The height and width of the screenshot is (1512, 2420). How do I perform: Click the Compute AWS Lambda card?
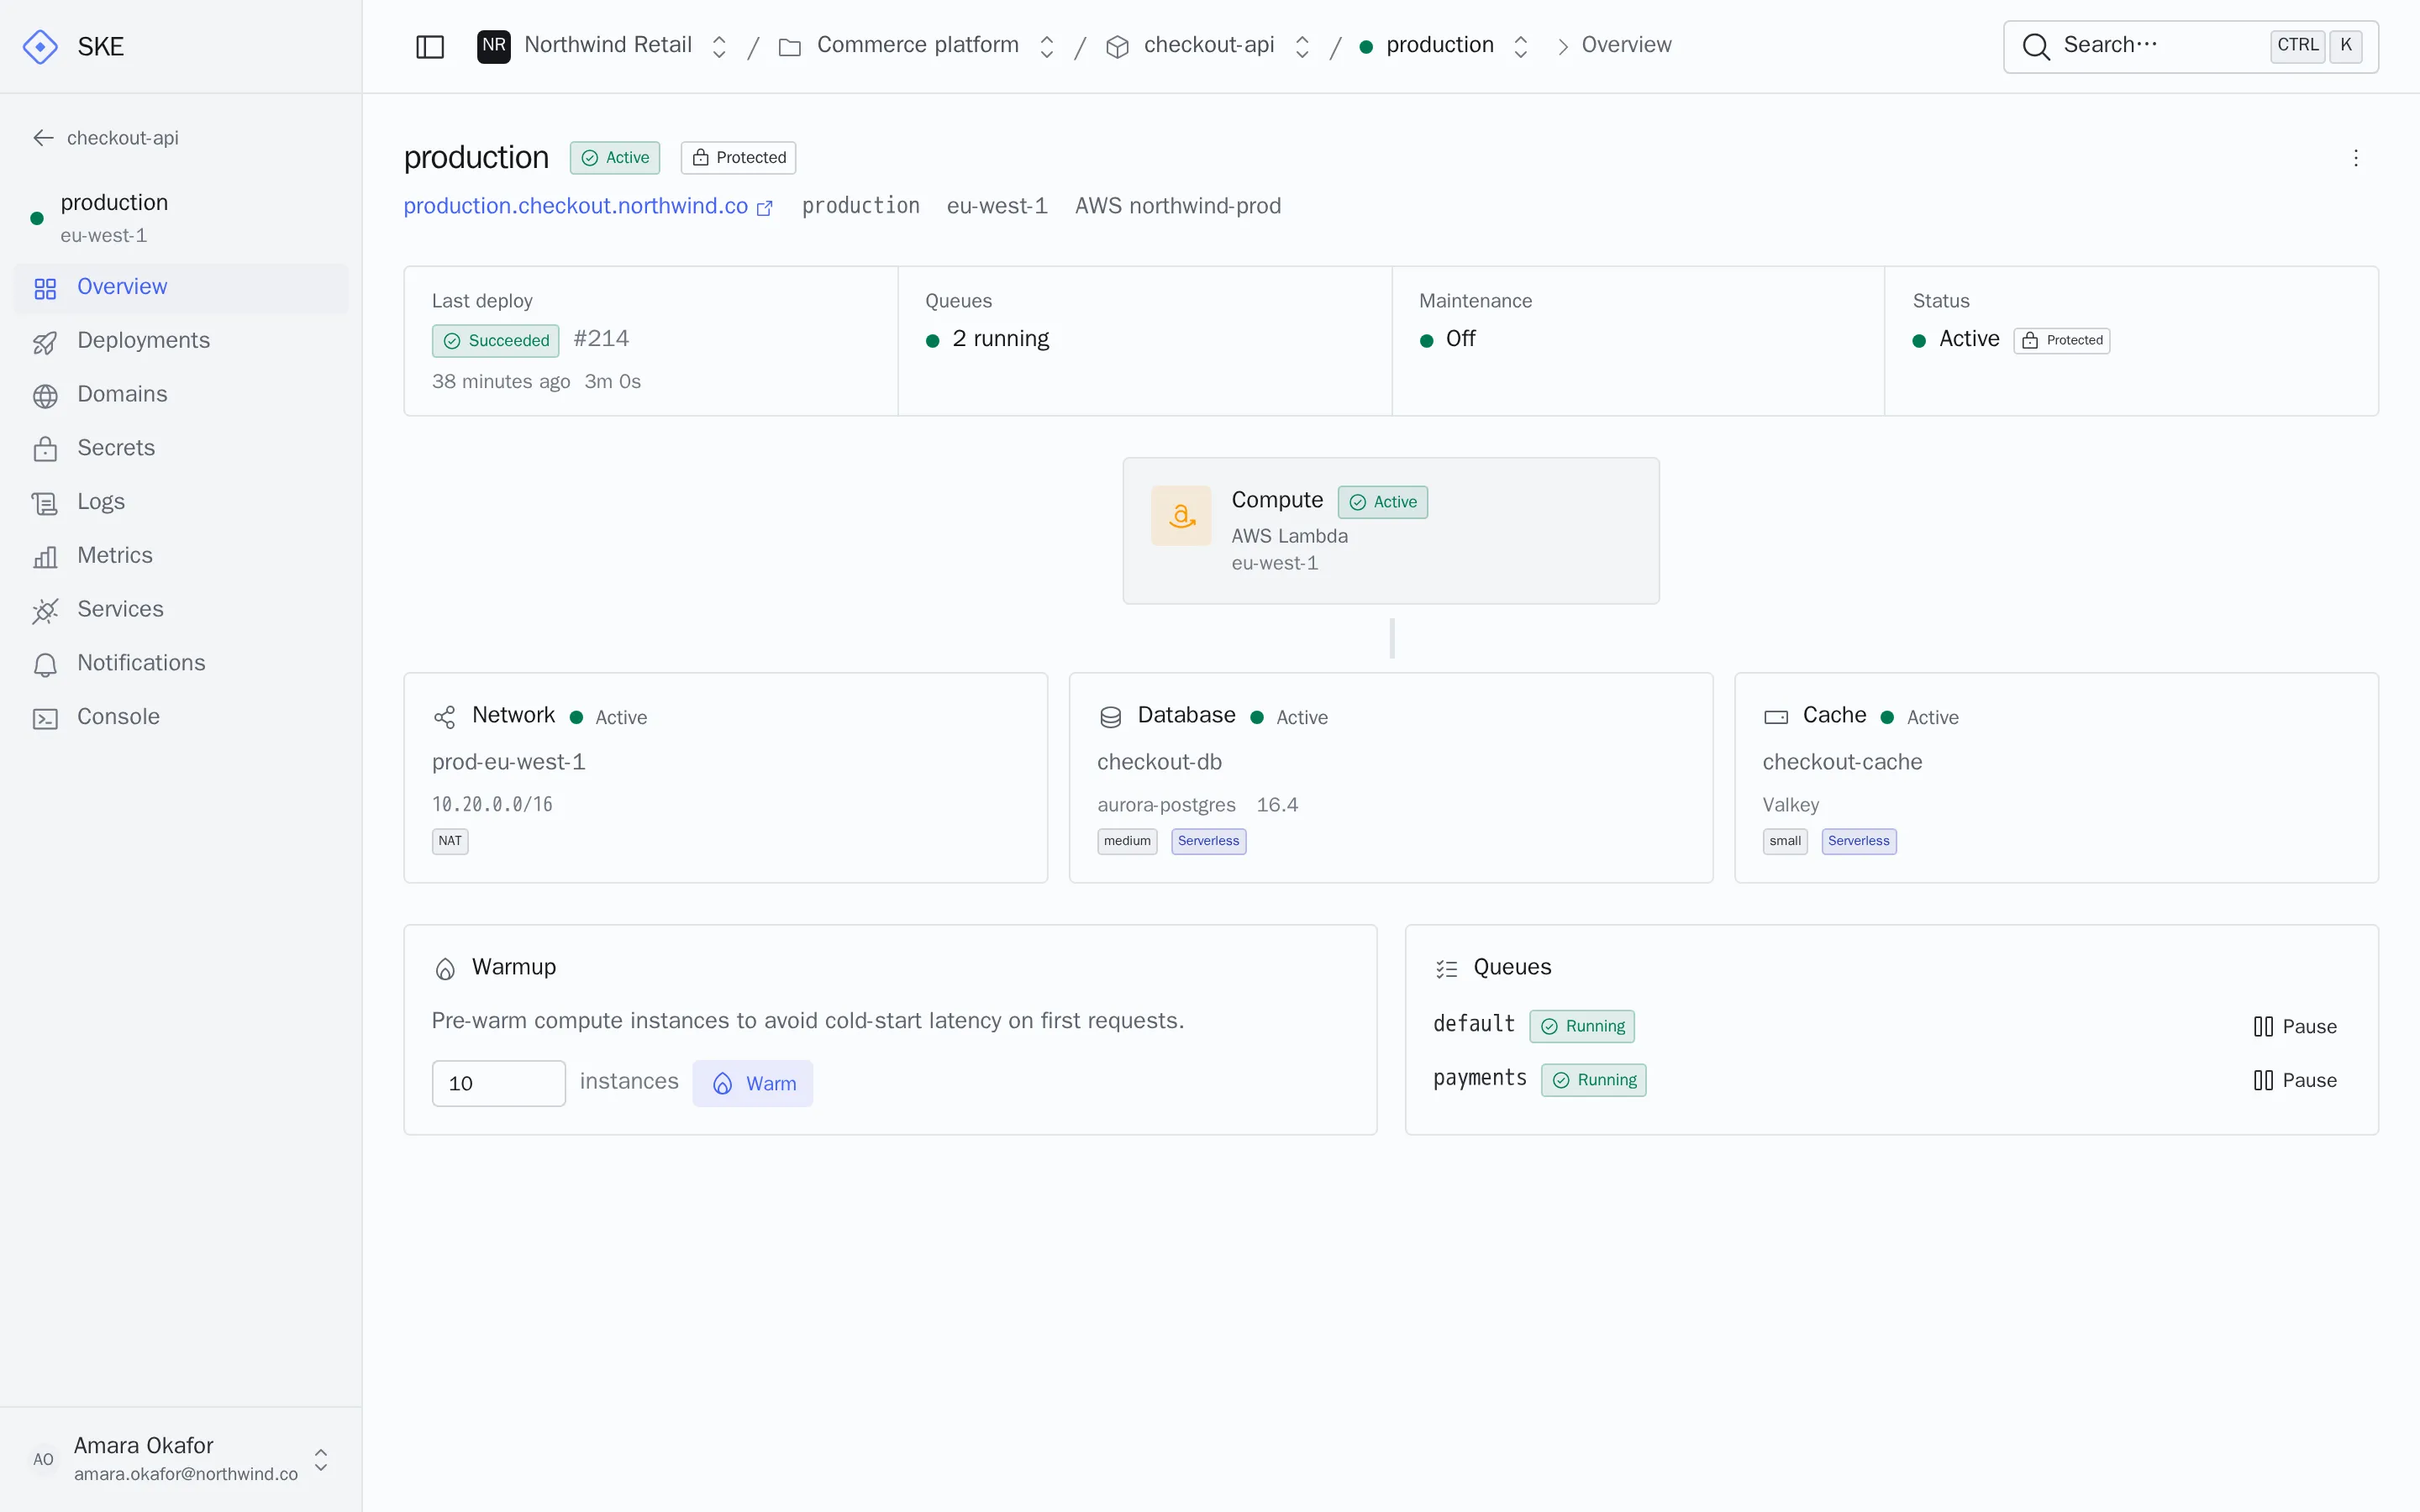(1390, 531)
